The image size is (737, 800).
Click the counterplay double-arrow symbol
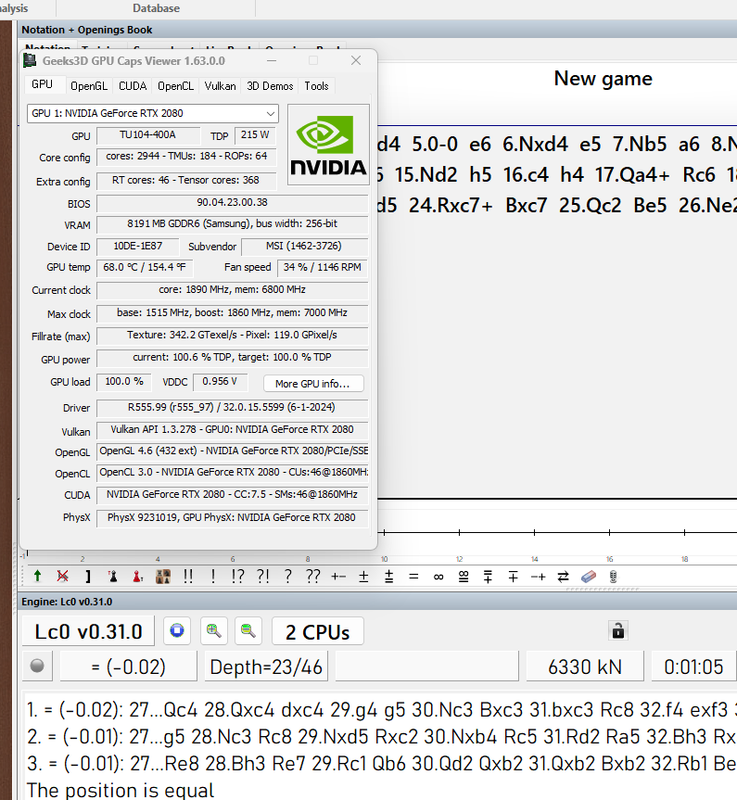click(563, 577)
